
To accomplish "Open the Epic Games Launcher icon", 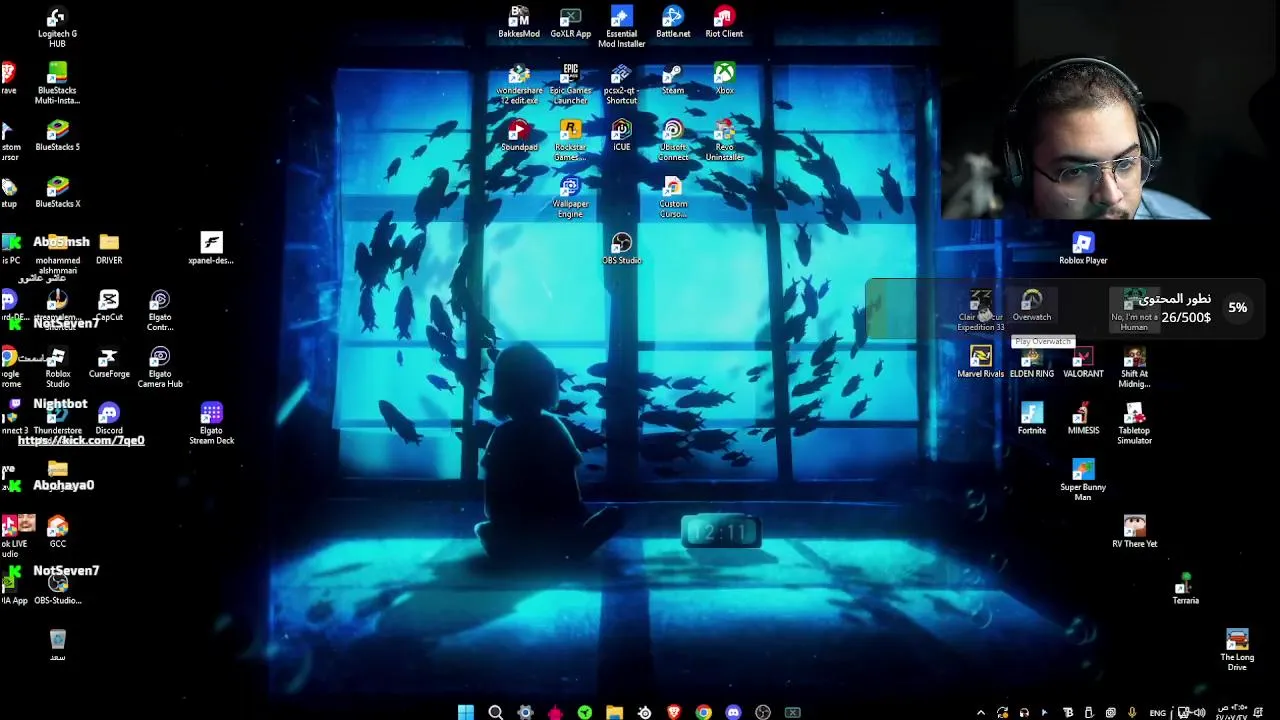I will [x=570, y=85].
